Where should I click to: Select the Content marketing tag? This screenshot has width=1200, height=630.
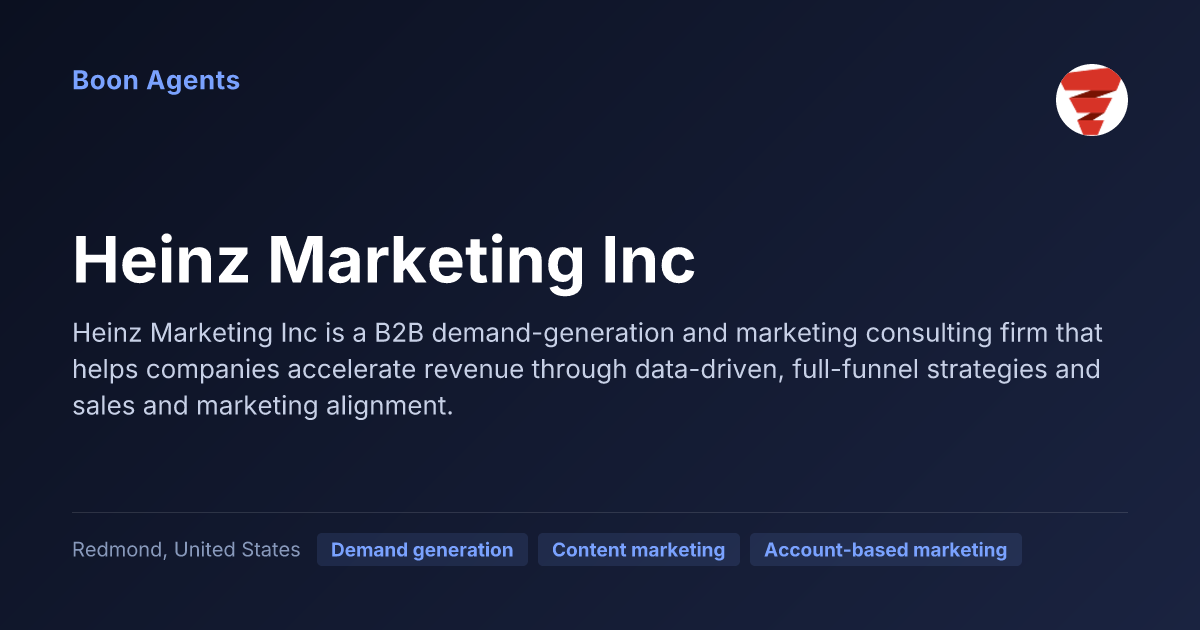tap(639, 550)
